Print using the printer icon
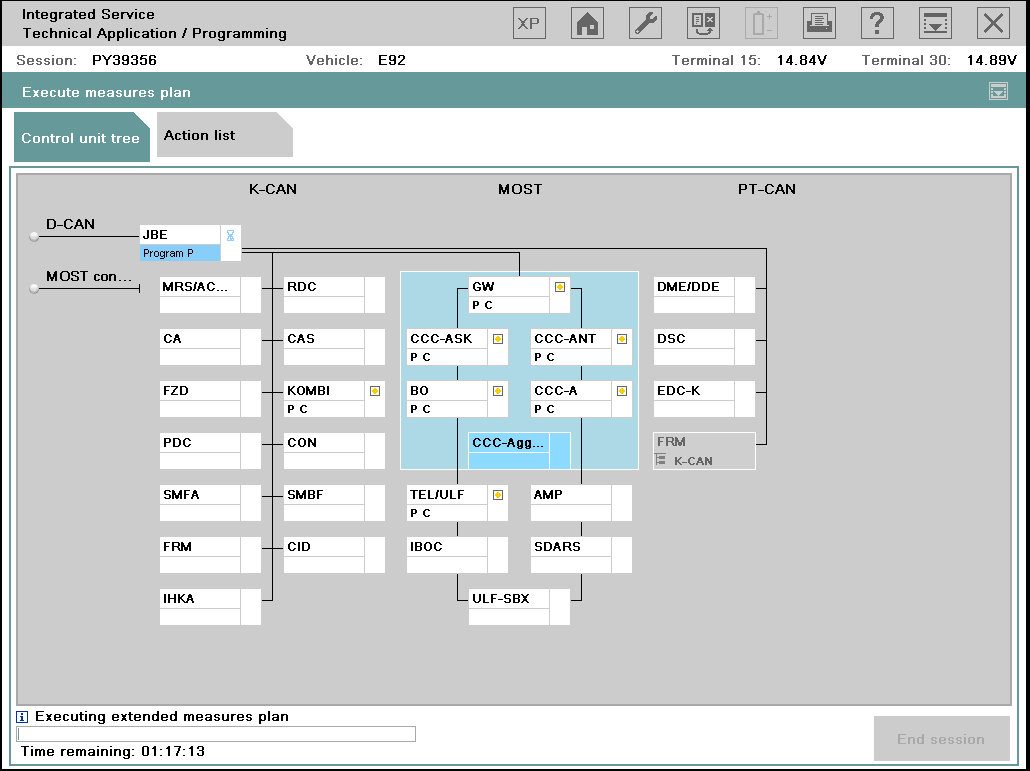 click(819, 24)
